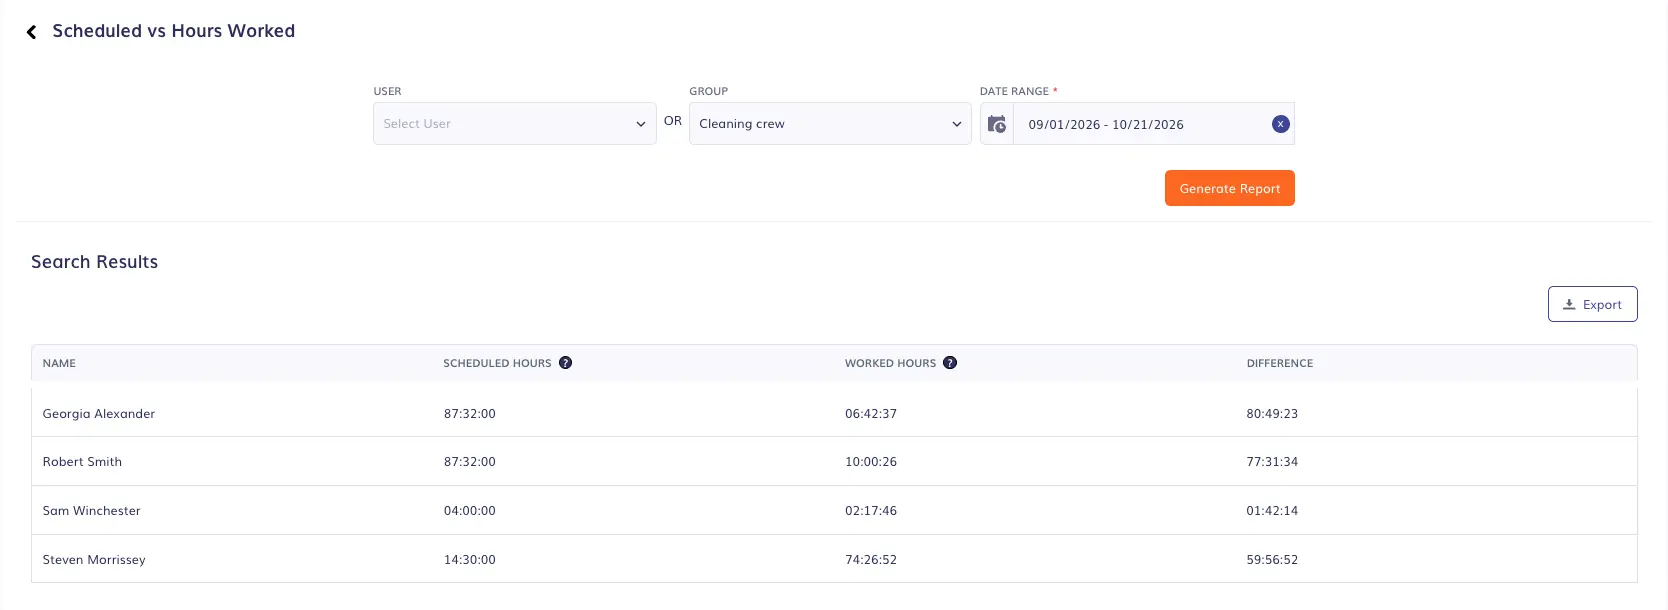Select the Georgia Alexander name cell
The image size is (1668, 610).
tap(99, 414)
